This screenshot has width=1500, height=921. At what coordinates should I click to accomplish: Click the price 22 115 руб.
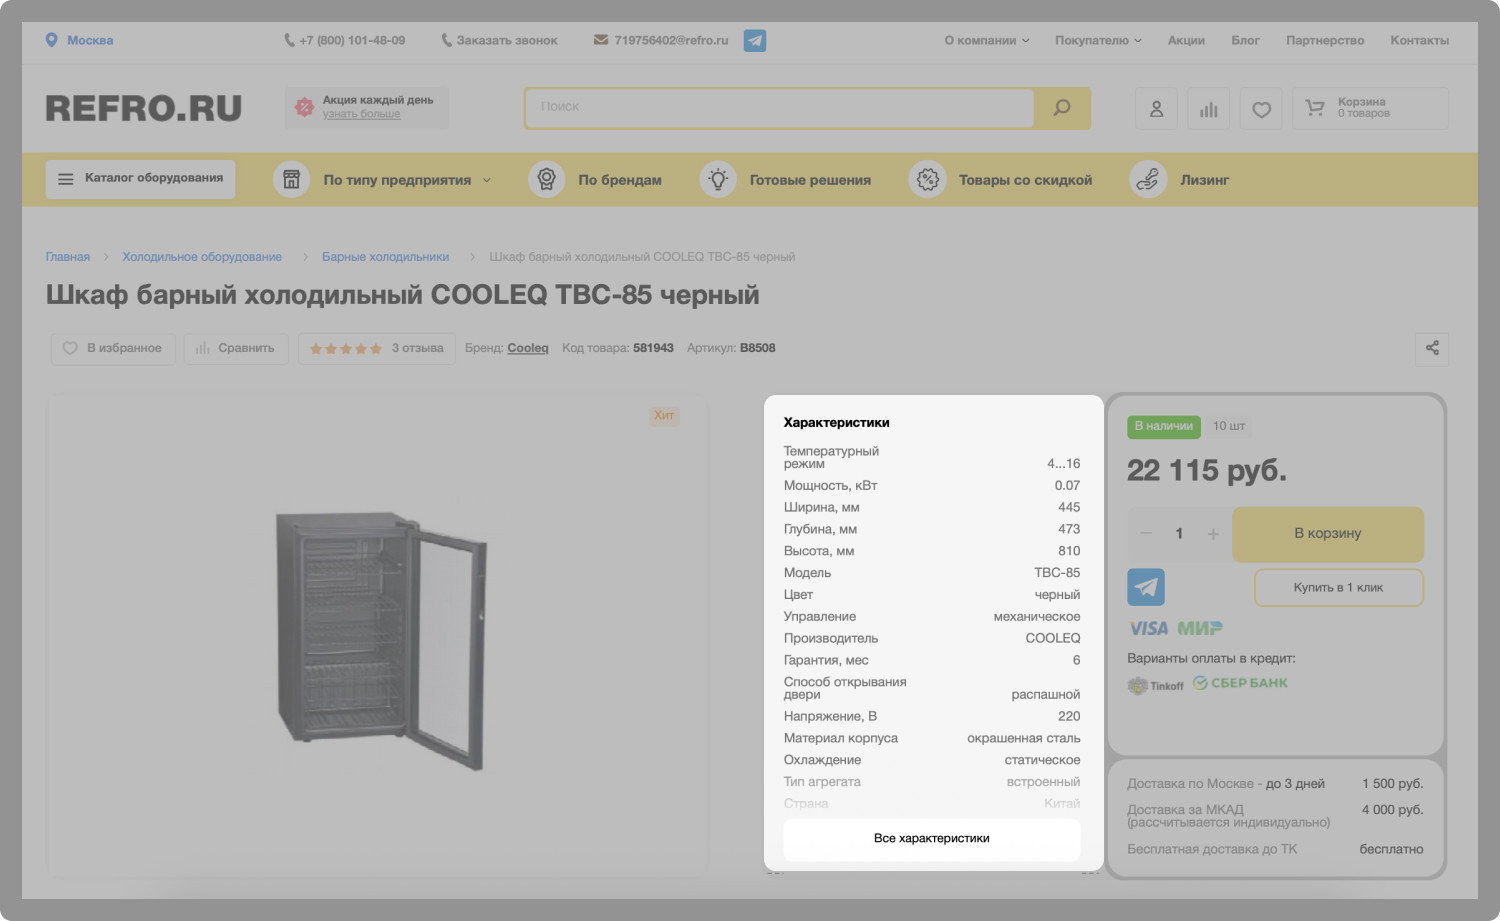[x=1207, y=470]
